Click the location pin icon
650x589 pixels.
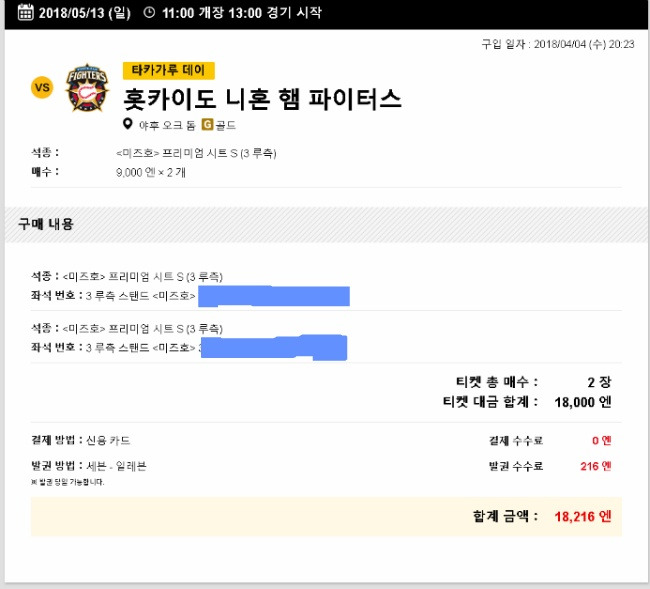[128, 124]
